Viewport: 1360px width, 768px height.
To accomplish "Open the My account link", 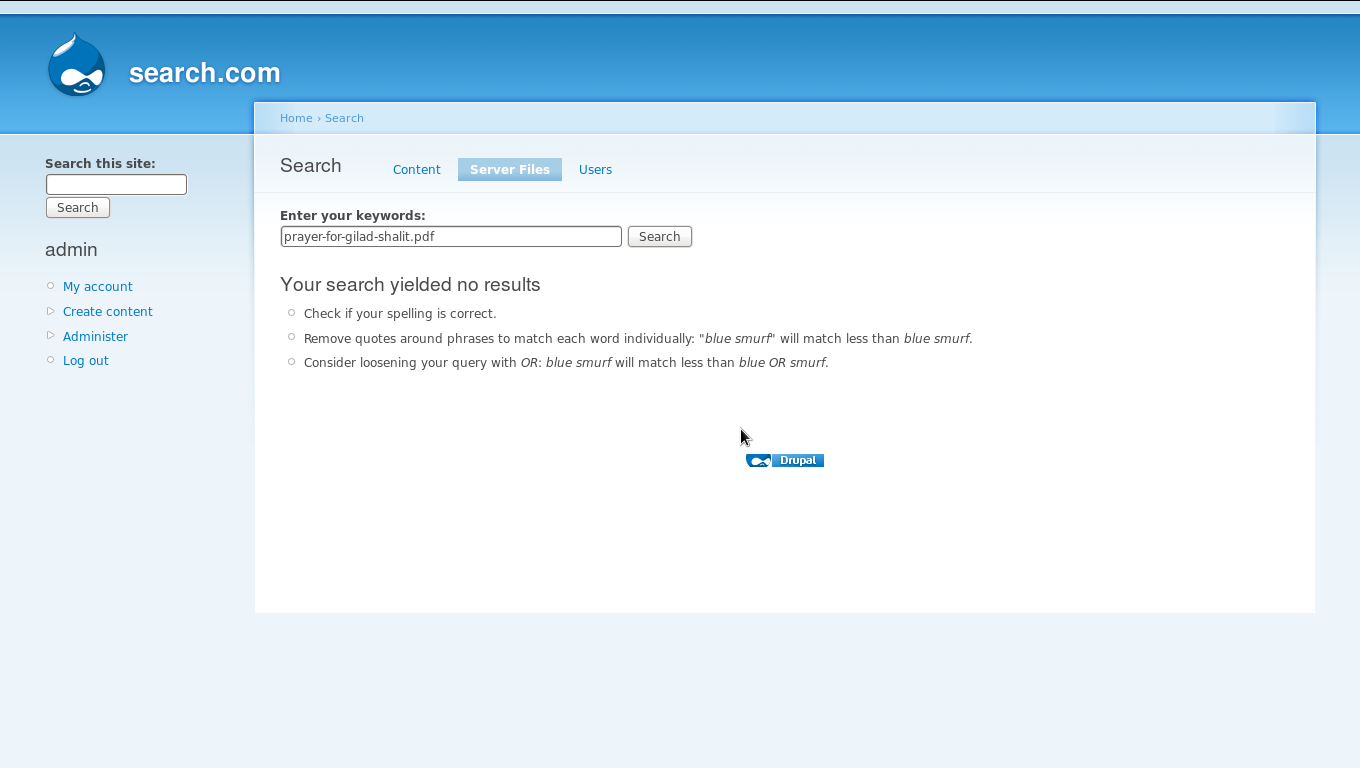I will (98, 287).
